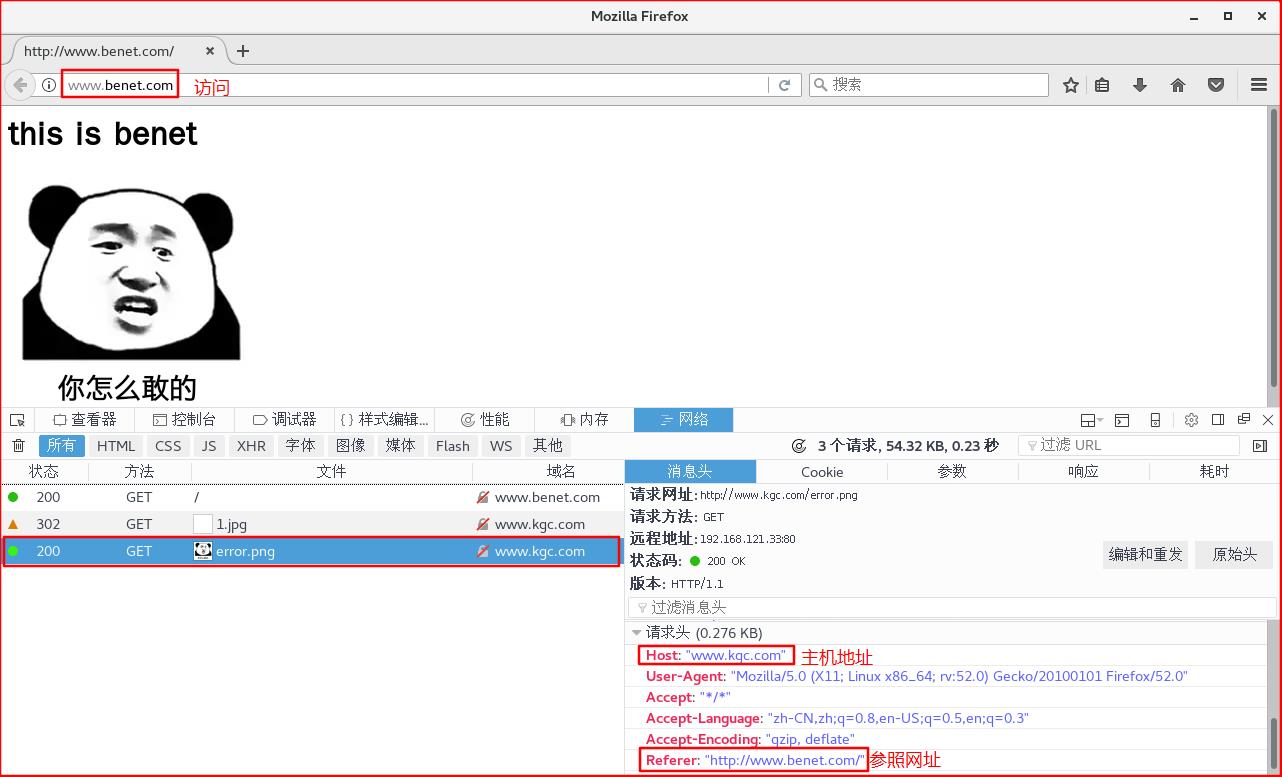Image resolution: width=1282 pixels, height=777 pixels.
Task: Clear the network request list with trash icon
Action: [x=18, y=446]
